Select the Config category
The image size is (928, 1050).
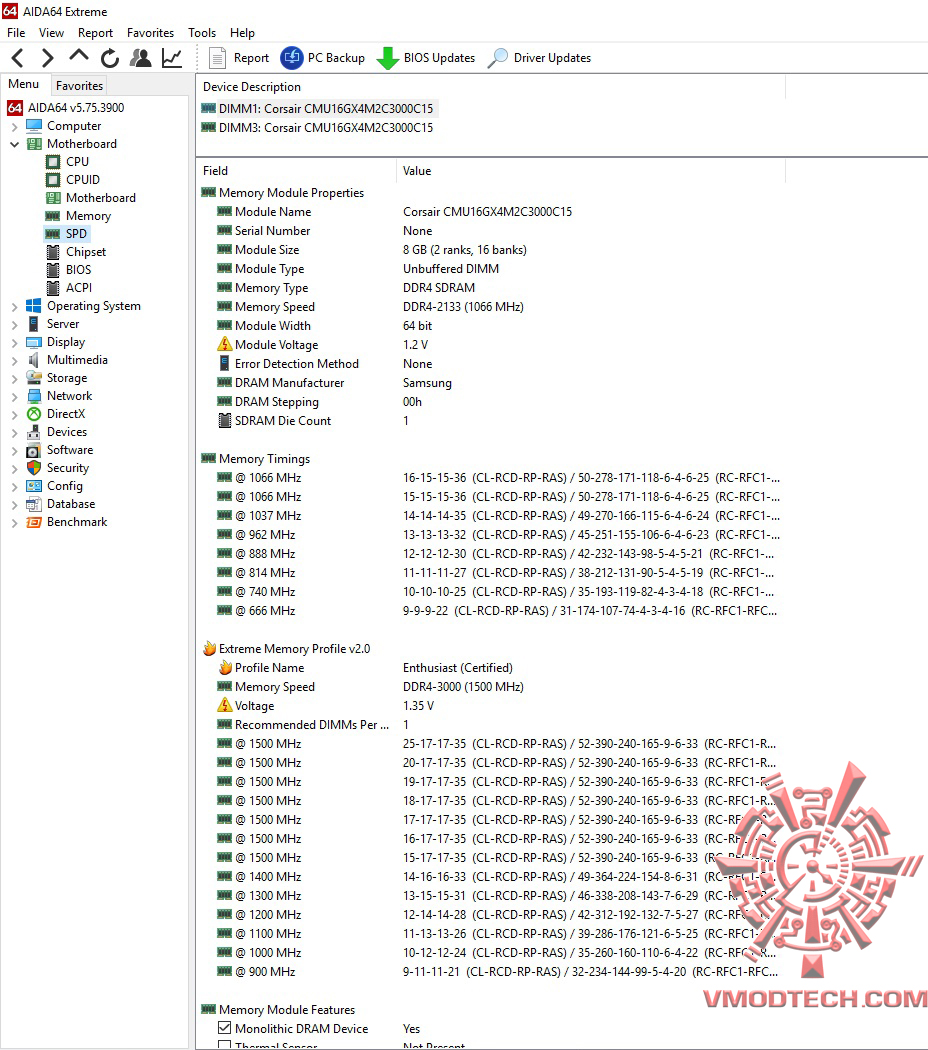coord(54,486)
